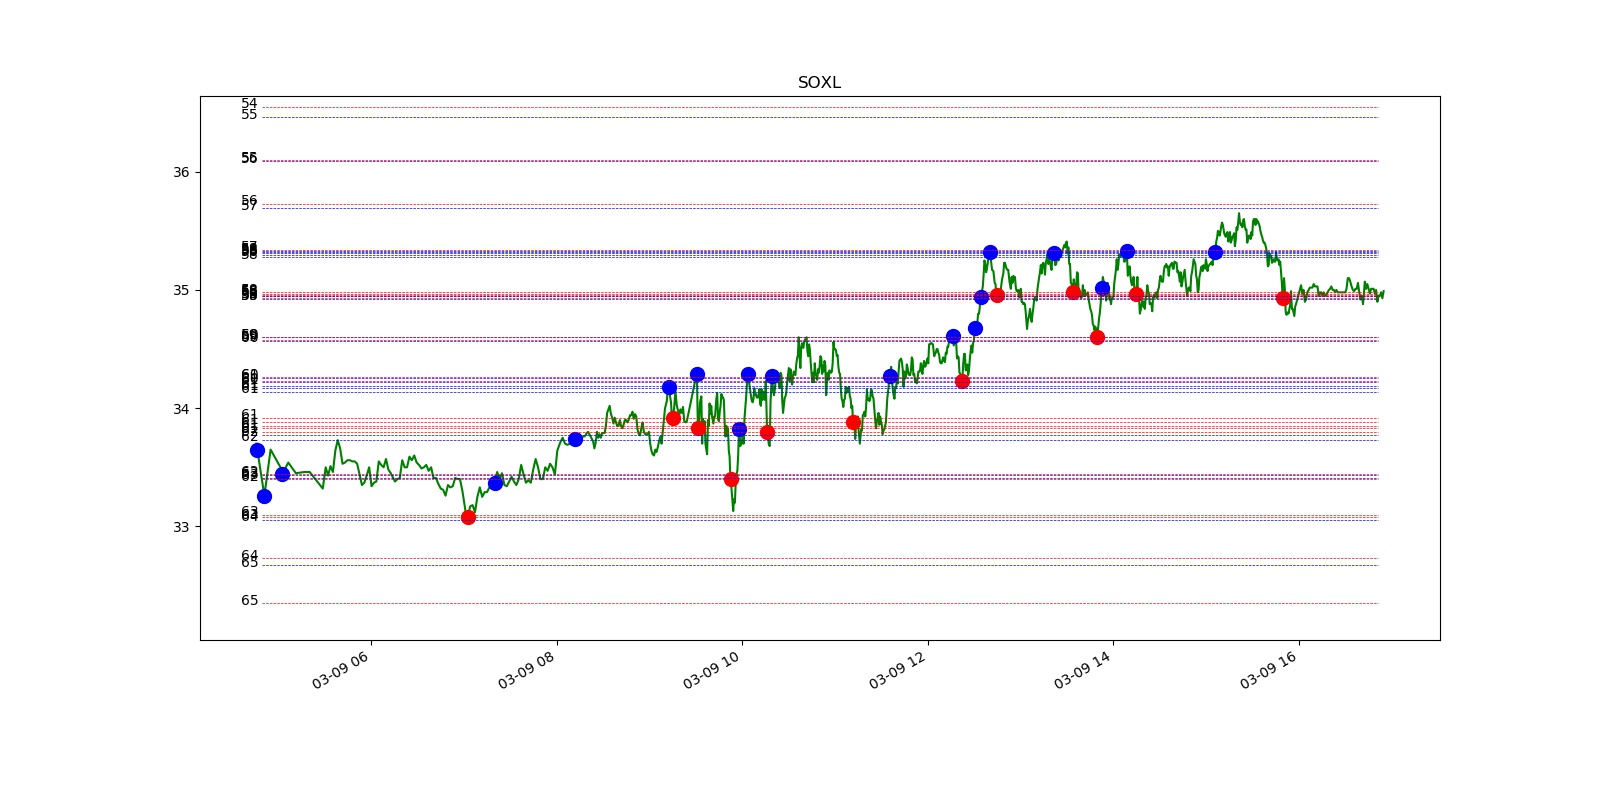Screen dimensions: 1600x800
Task: Click the lowest level label 65
Action: point(249,601)
